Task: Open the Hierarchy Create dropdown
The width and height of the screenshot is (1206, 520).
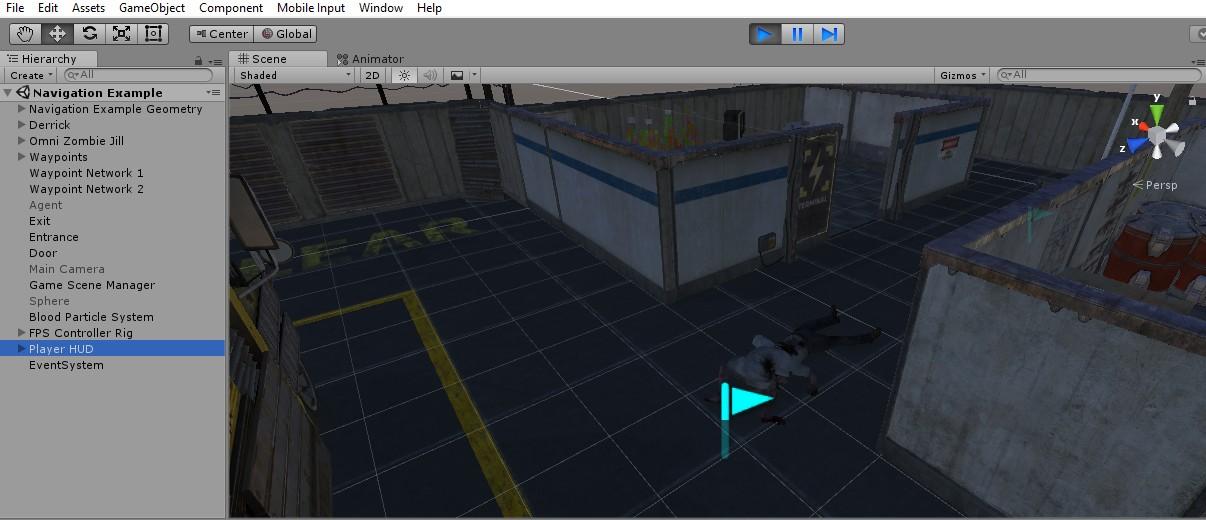Action: [31, 75]
